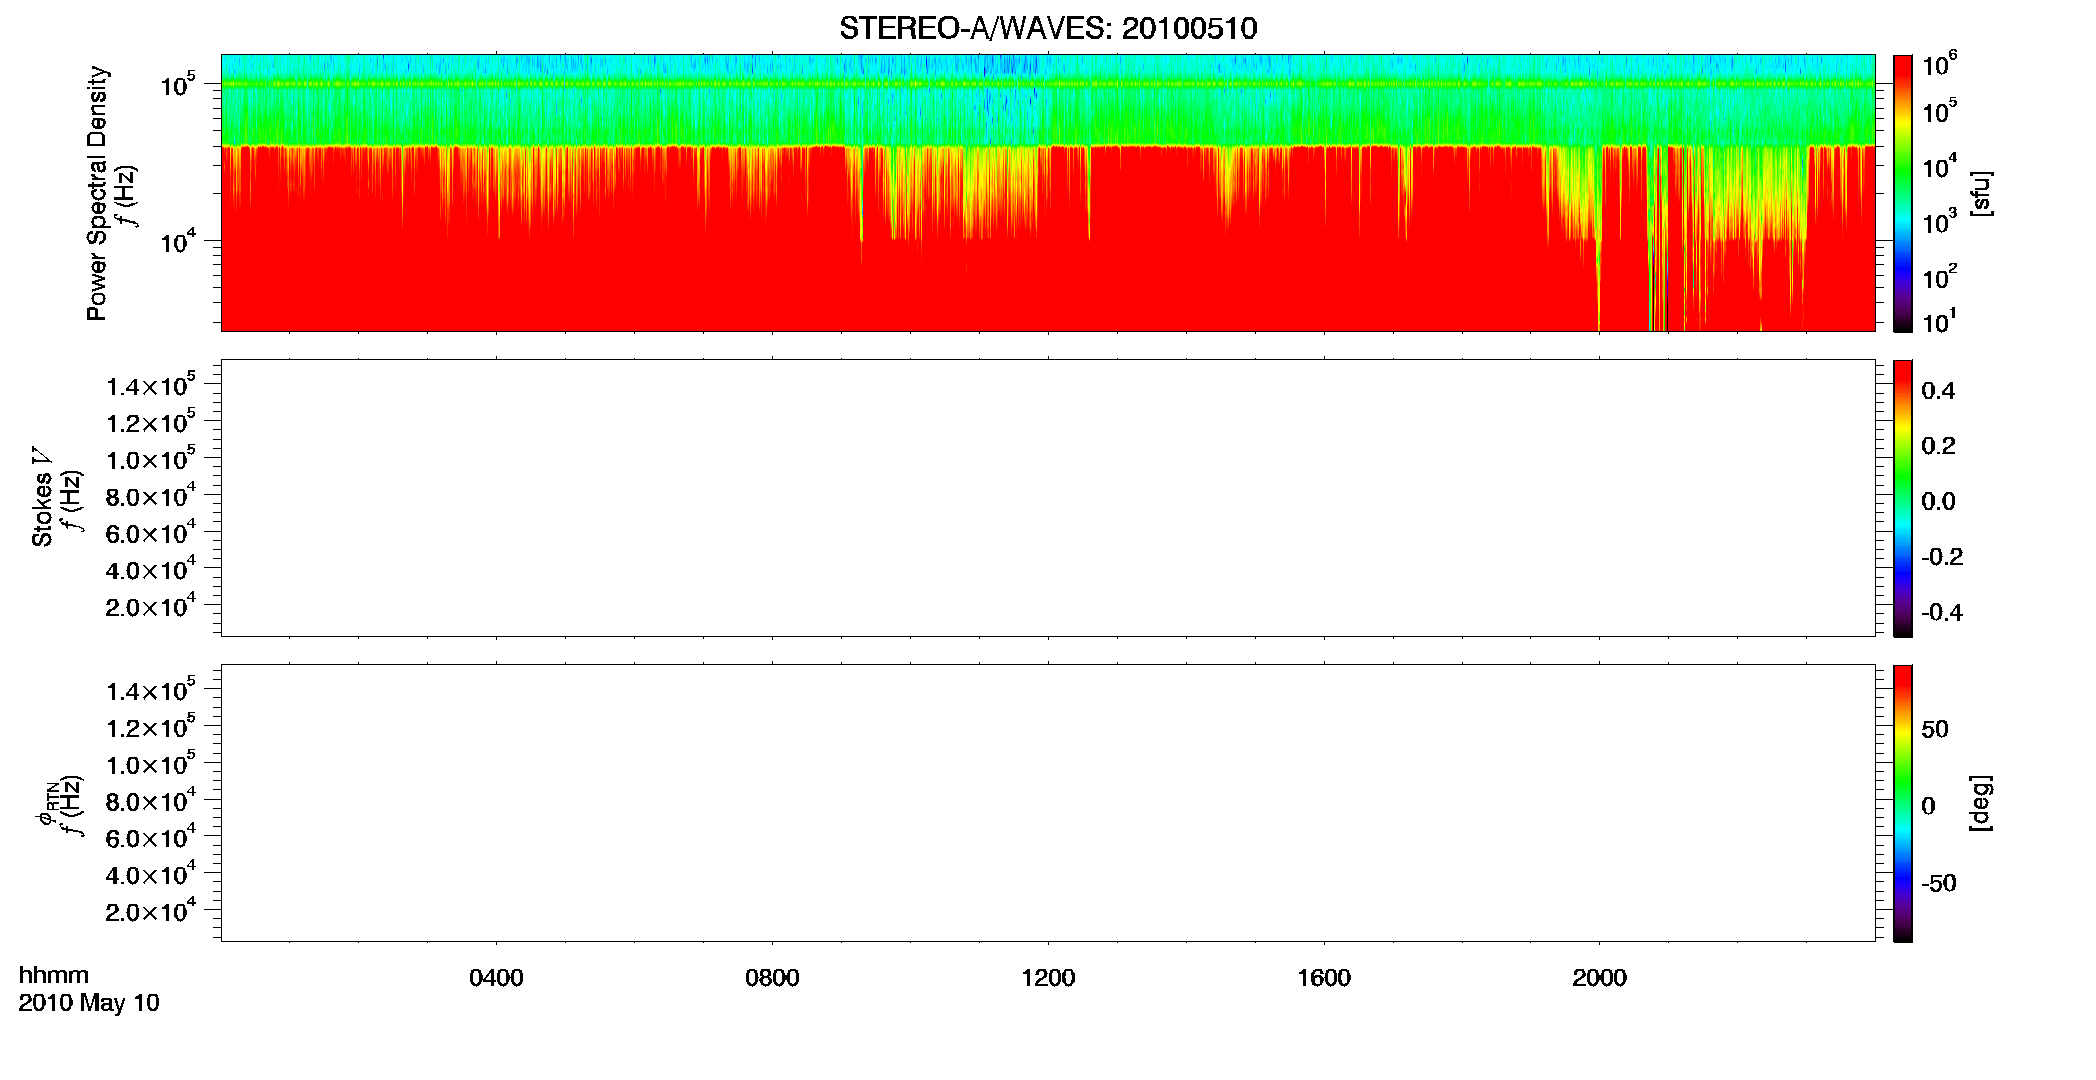Pick the sfu color scale bar
Screen dimensions: 2096x1080
coord(1902,193)
